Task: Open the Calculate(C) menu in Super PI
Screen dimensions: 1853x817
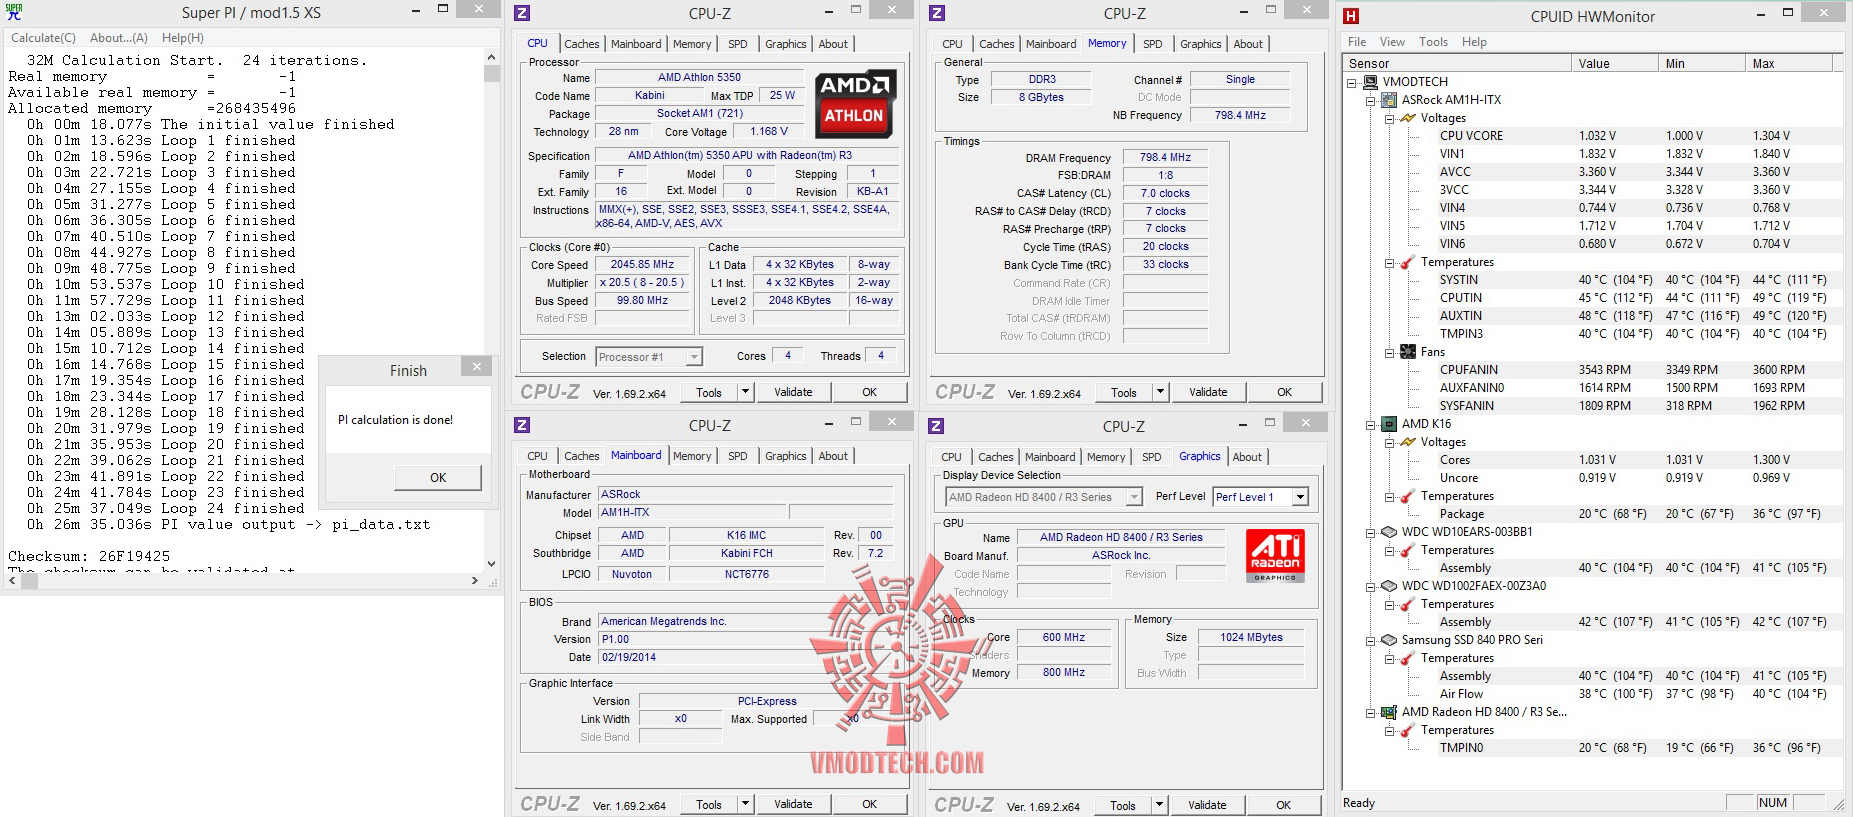Action: click(x=43, y=38)
